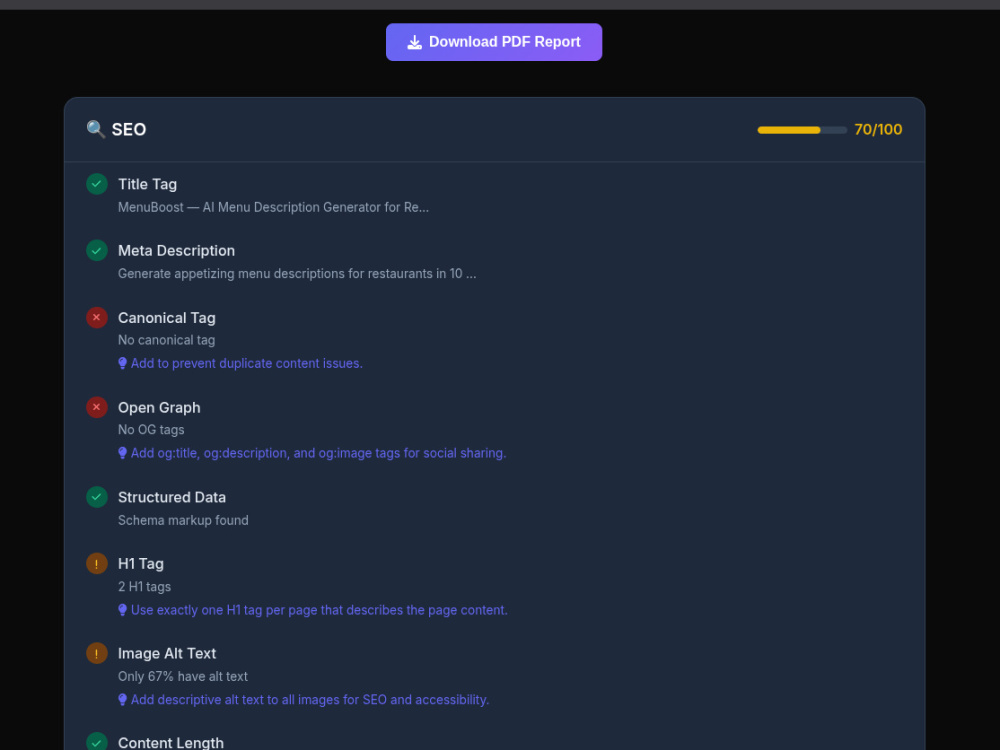Click the 'Add descriptive alt text' recommendation
This screenshot has width=1000, height=750.
point(310,700)
